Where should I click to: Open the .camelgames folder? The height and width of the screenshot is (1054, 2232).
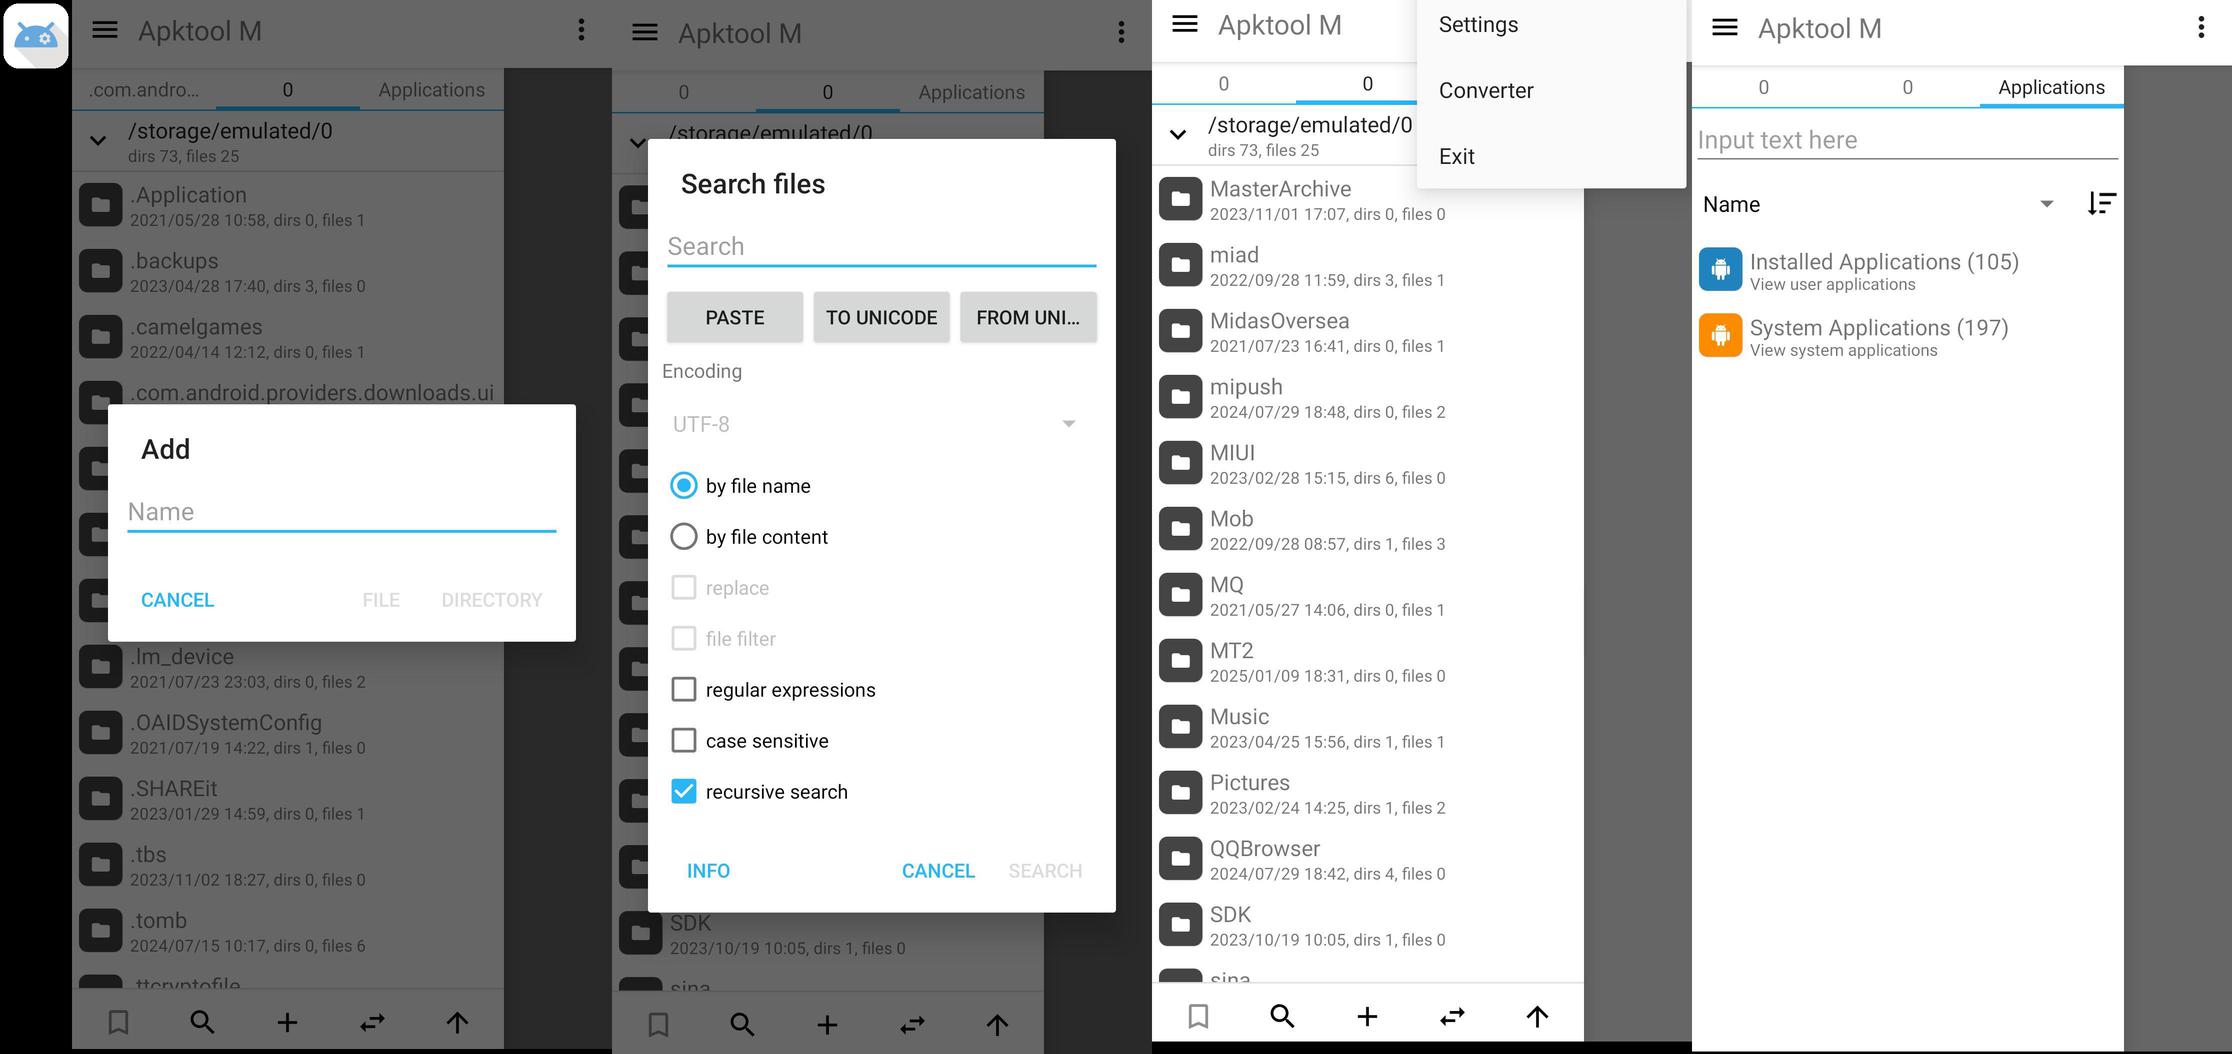pos(288,338)
